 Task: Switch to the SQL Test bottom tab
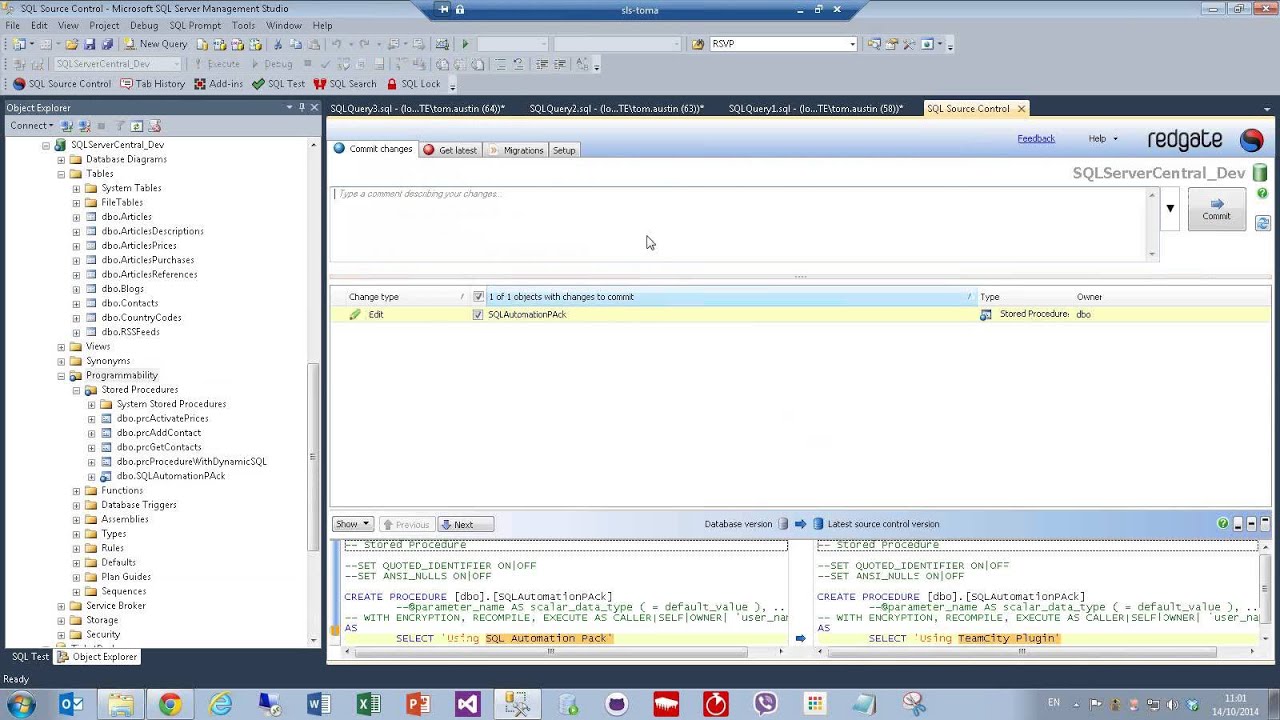(29, 657)
